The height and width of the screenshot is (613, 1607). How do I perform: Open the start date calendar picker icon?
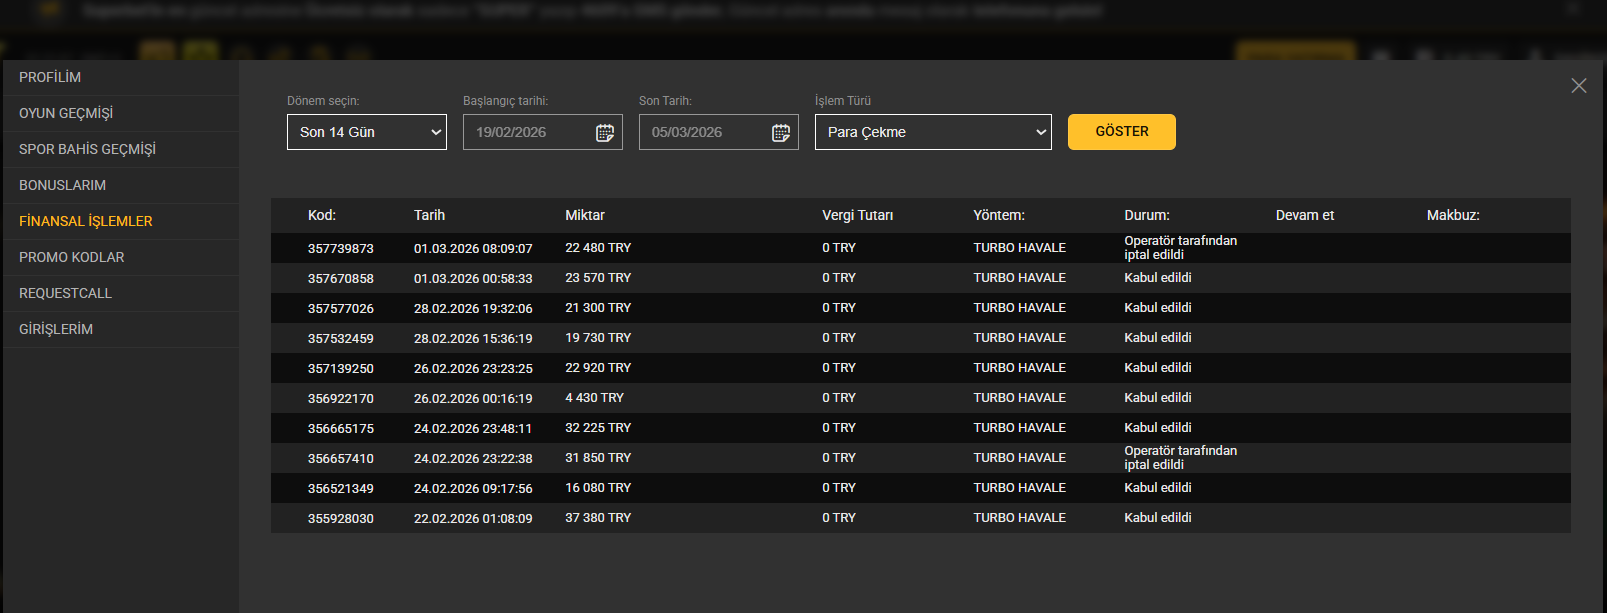(605, 133)
